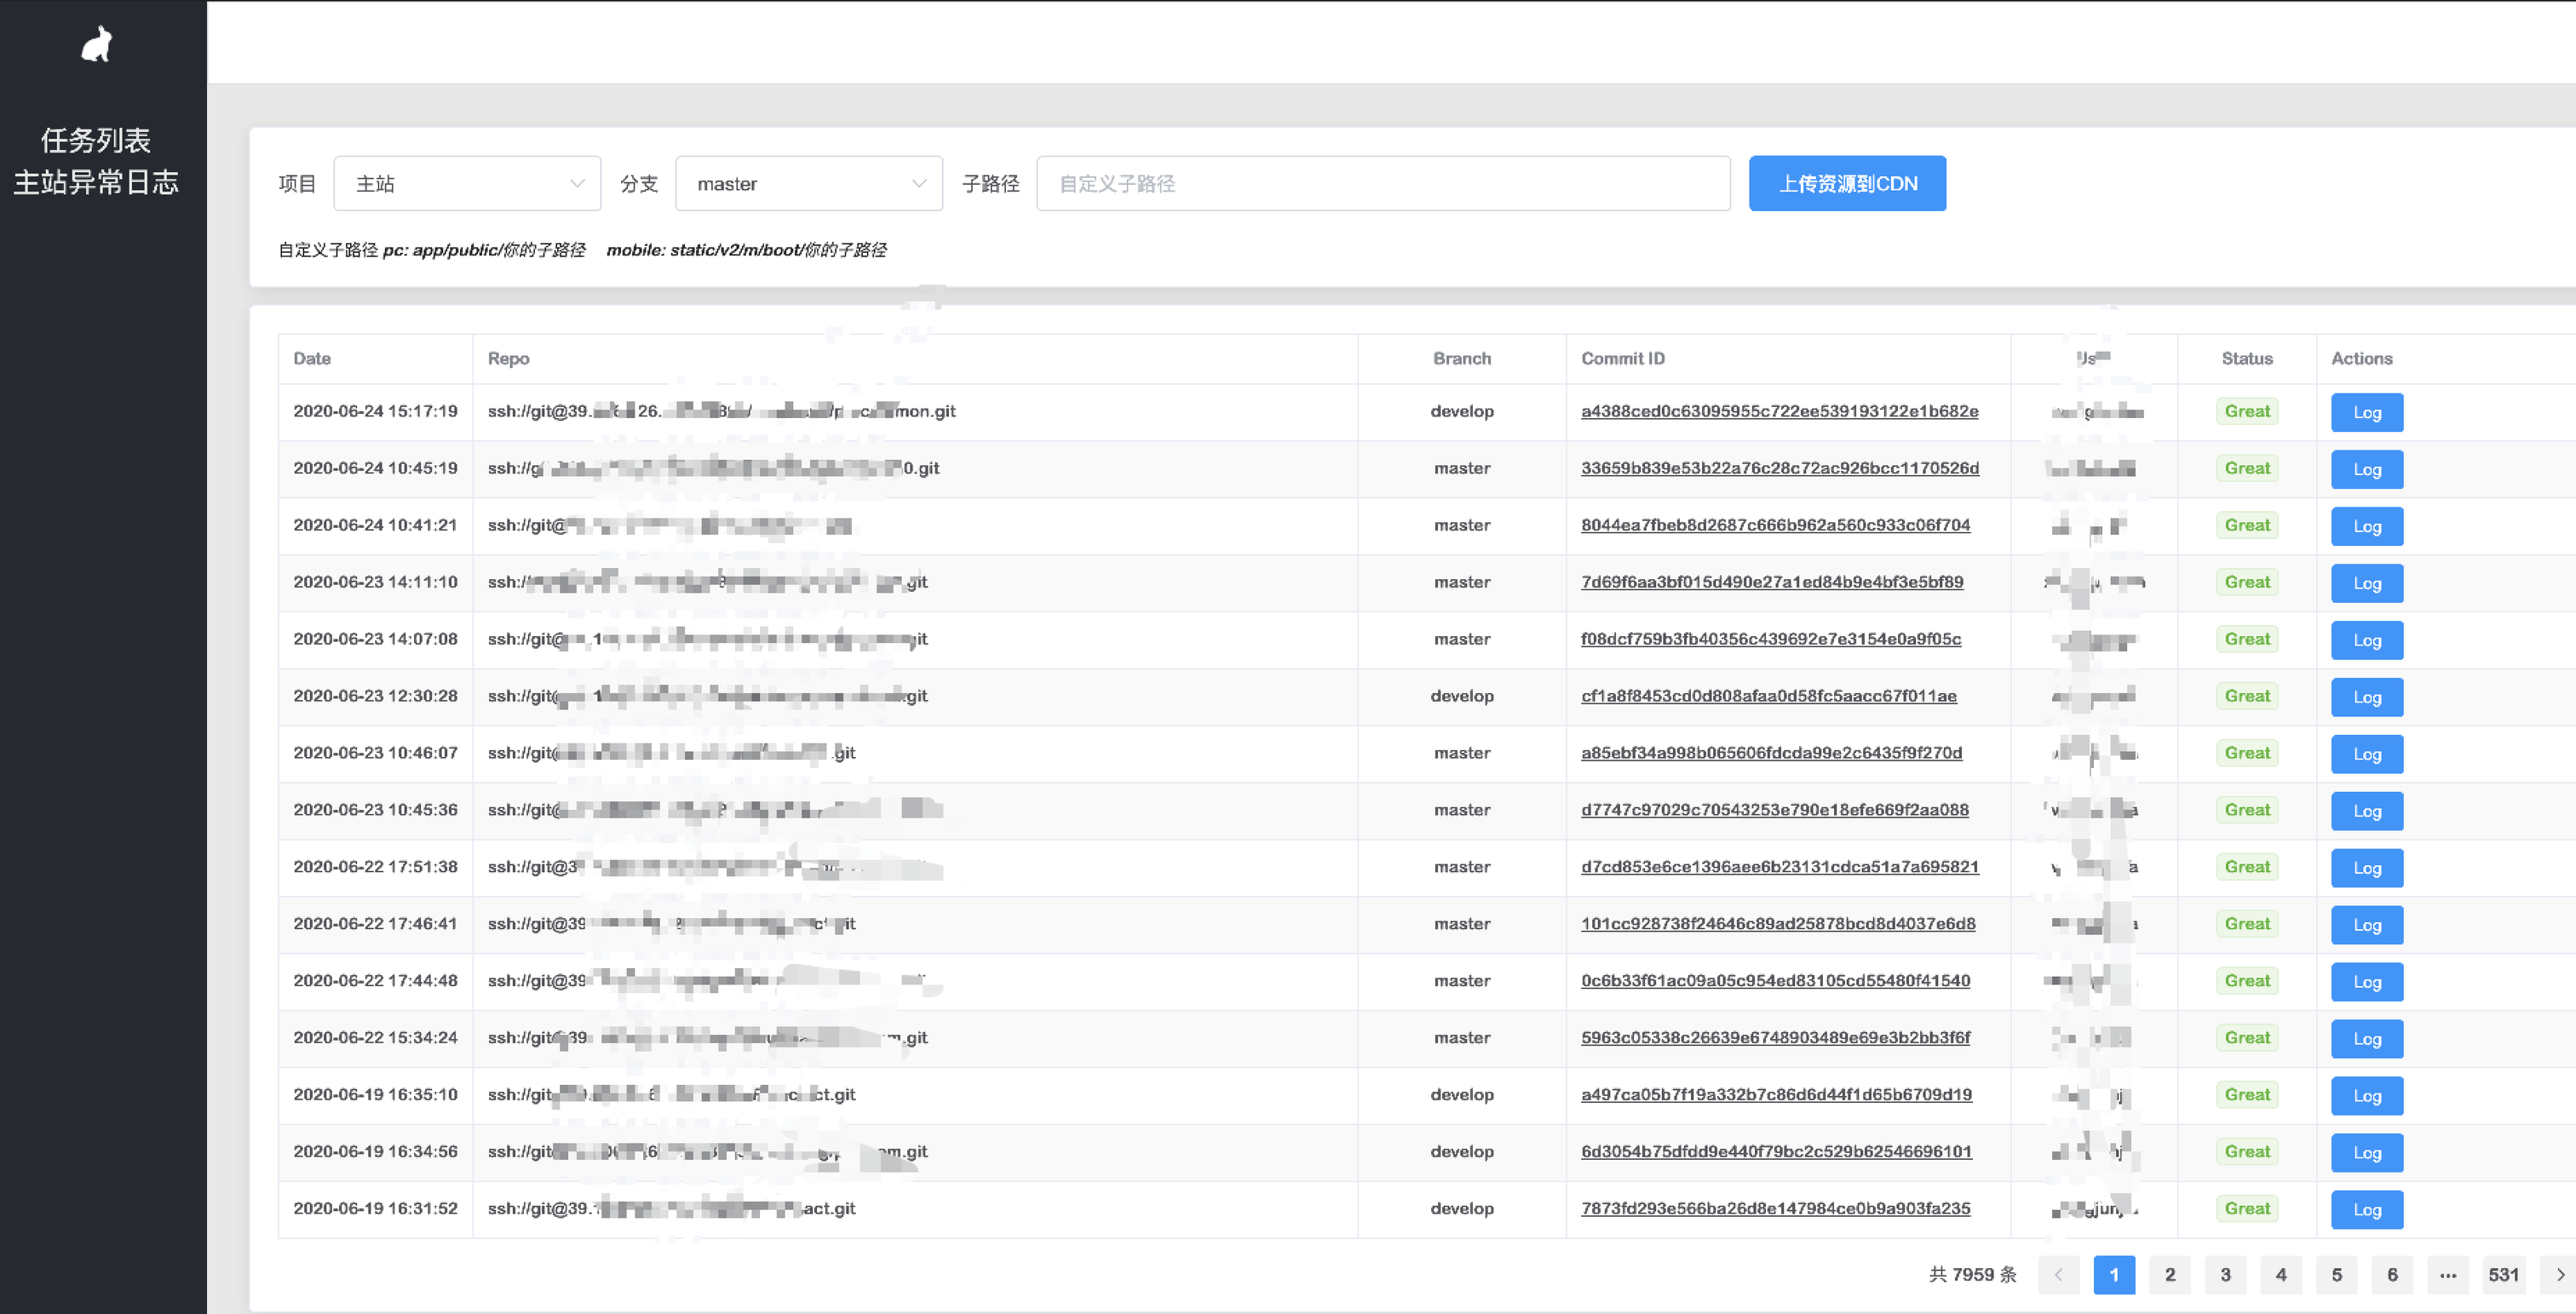Select 任务列表 in the sidebar

tap(97, 140)
